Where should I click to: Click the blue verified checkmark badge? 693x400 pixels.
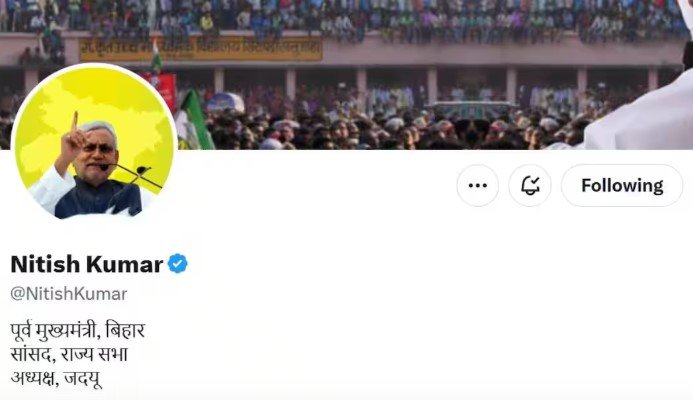pyautogui.click(x=178, y=264)
